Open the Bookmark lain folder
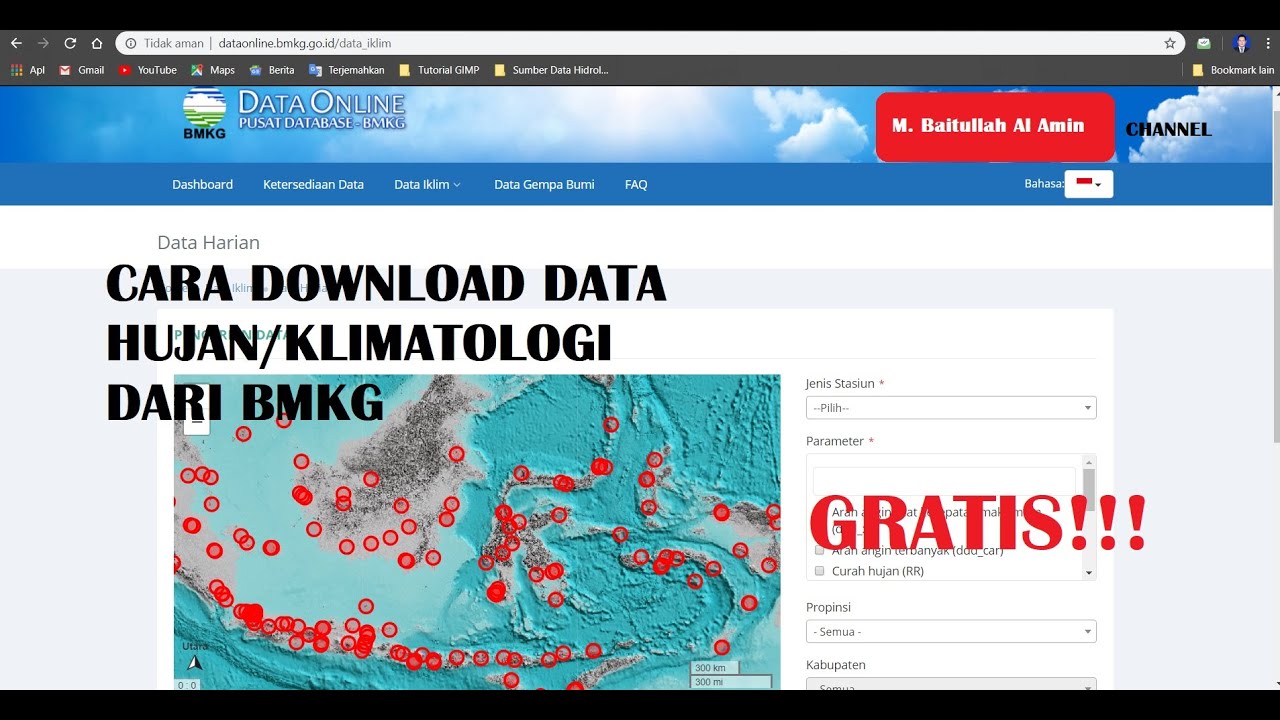1280x720 pixels. [1233, 70]
